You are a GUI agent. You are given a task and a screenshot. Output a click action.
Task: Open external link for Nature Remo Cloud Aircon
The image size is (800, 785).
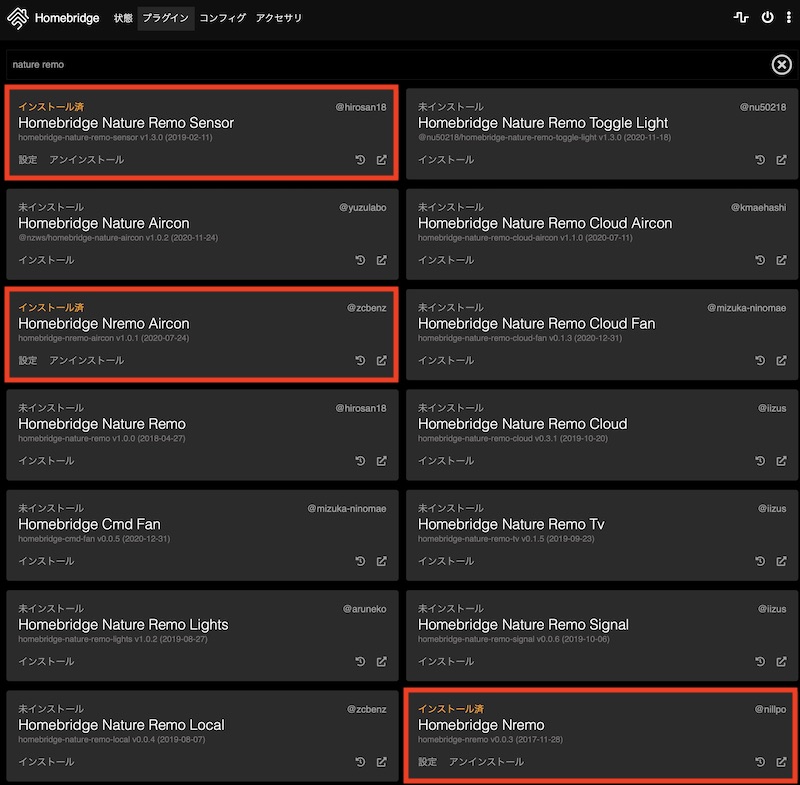tap(782, 260)
